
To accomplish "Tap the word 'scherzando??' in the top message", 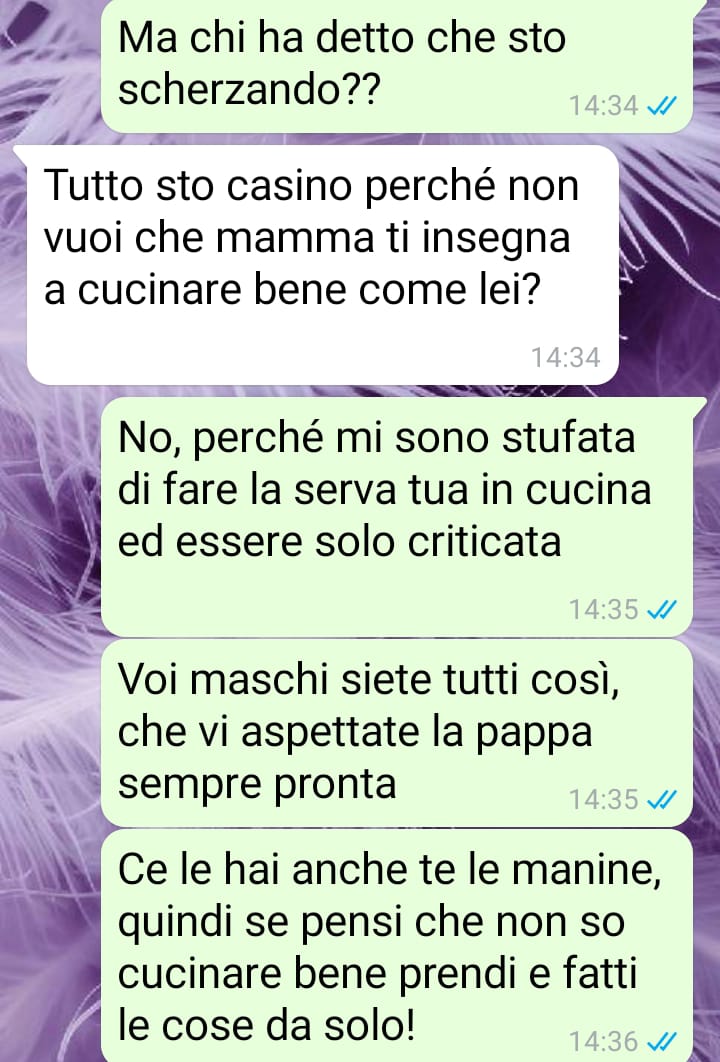I will pyautogui.click(x=249, y=89).
